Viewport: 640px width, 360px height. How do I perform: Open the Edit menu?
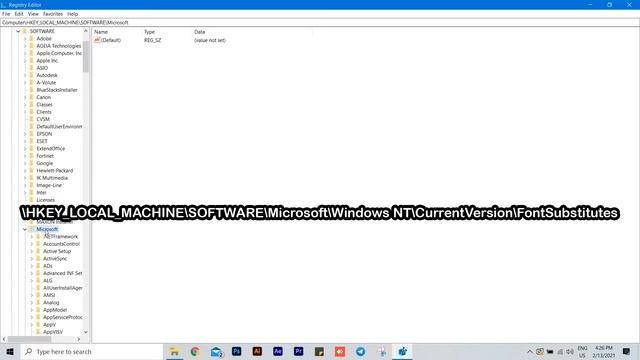(x=19, y=14)
